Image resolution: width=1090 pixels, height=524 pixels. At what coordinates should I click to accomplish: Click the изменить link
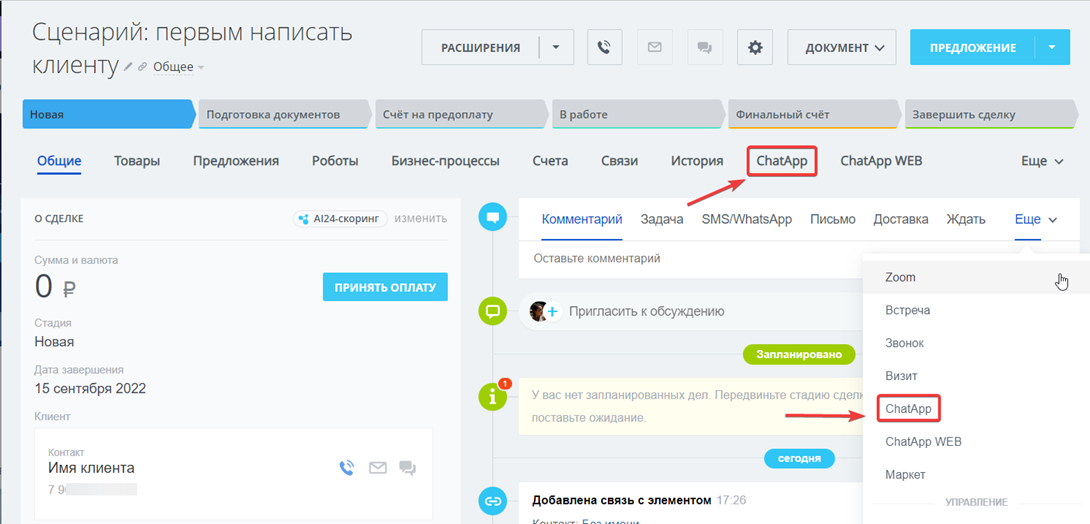[x=420, y=218]
